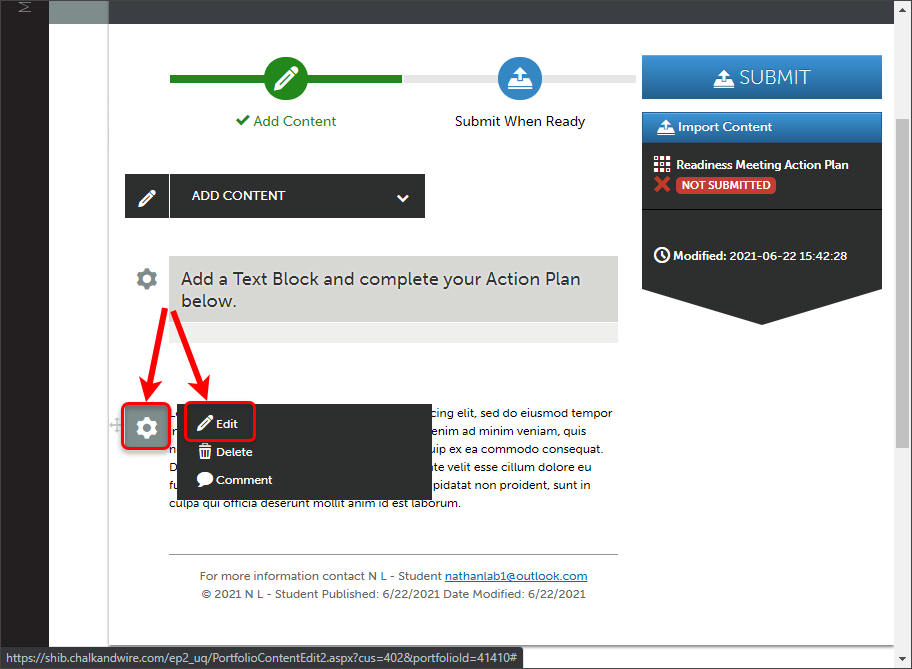Screen dimensions: 912x669
Task: Open the nathanlab1@outlook.com email link
Action: tap(515, 576)
